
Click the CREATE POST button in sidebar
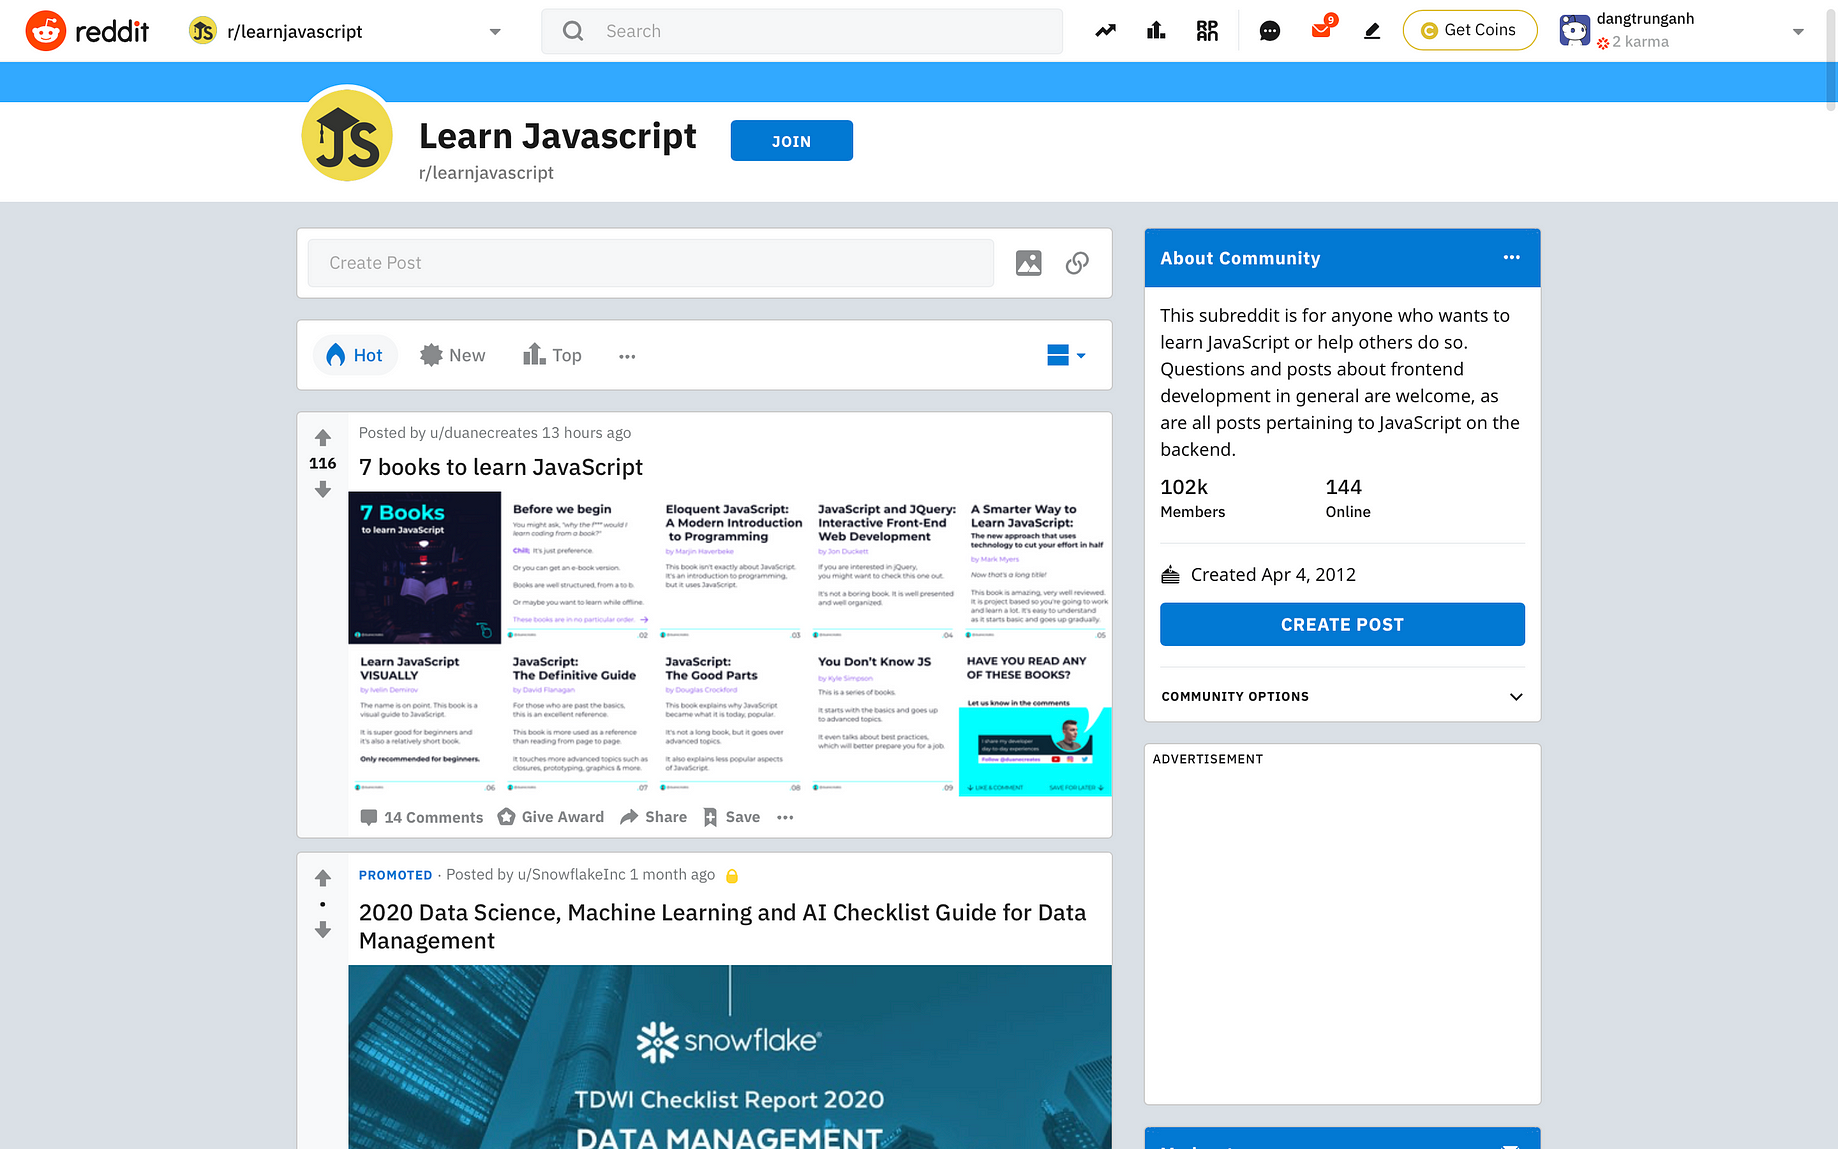[1342, 624]
